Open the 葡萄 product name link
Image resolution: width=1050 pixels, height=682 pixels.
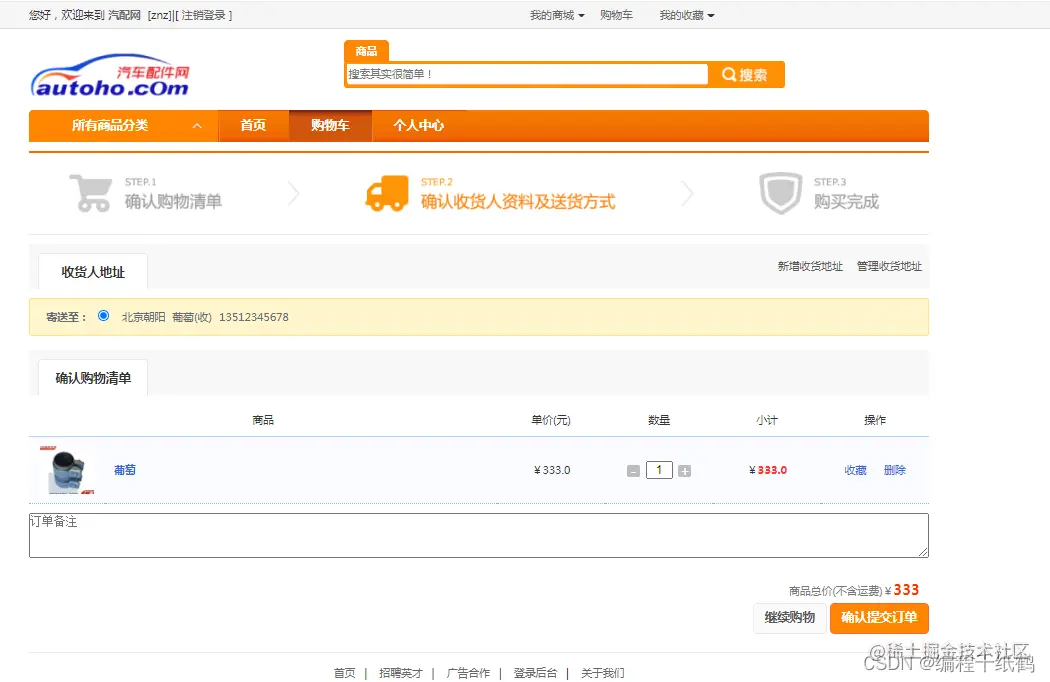pos(125,470)
